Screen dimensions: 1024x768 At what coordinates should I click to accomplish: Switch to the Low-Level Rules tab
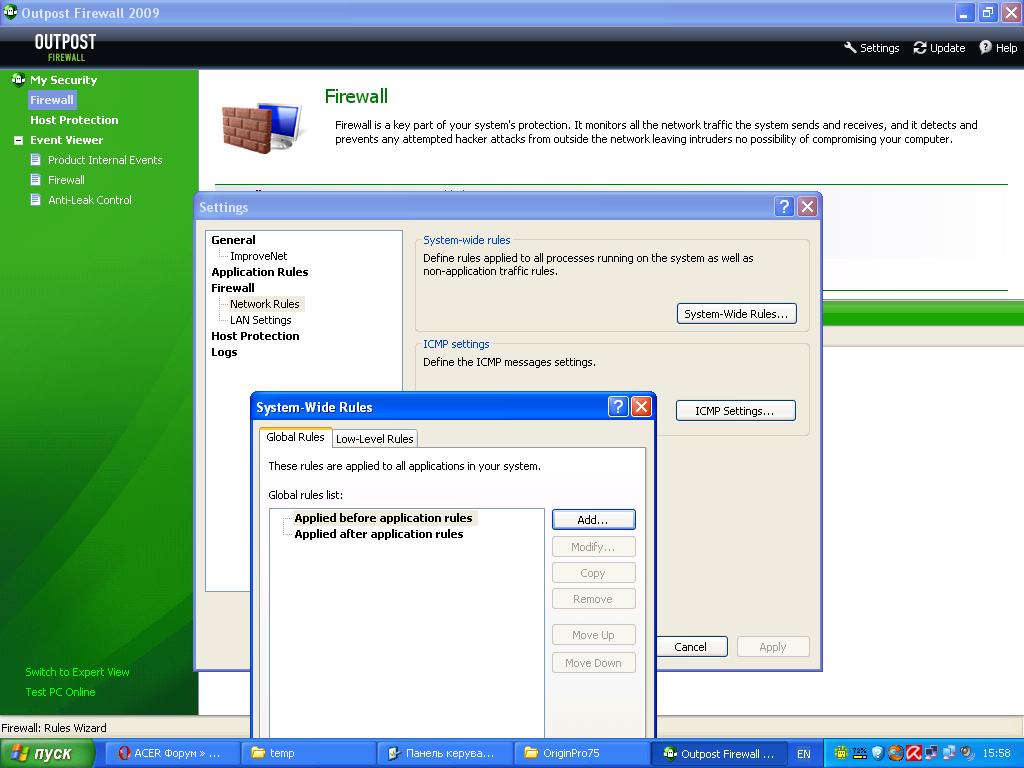pos(374,439)
